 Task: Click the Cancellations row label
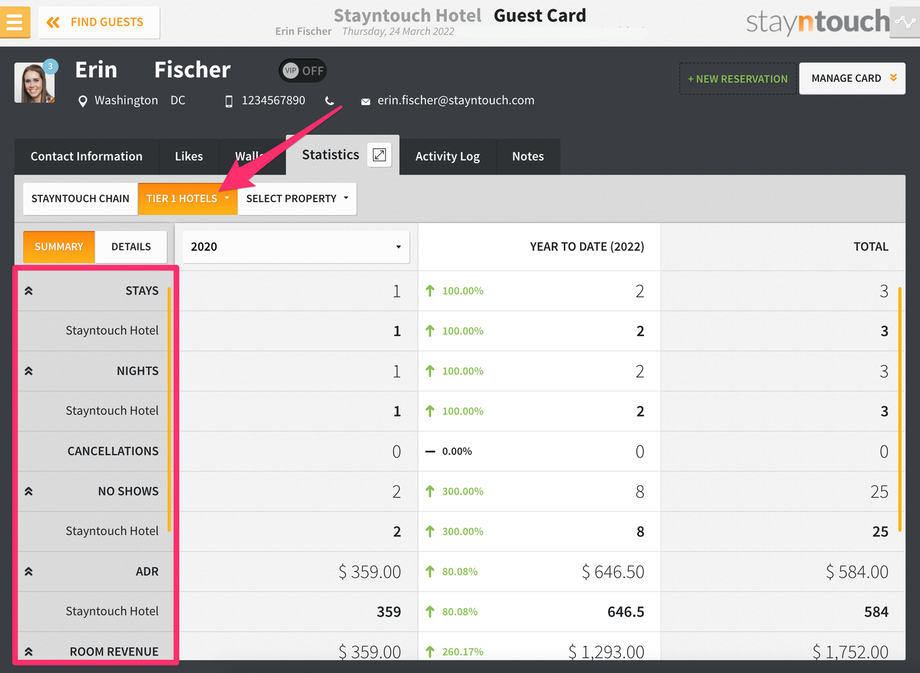click(113, 451)
